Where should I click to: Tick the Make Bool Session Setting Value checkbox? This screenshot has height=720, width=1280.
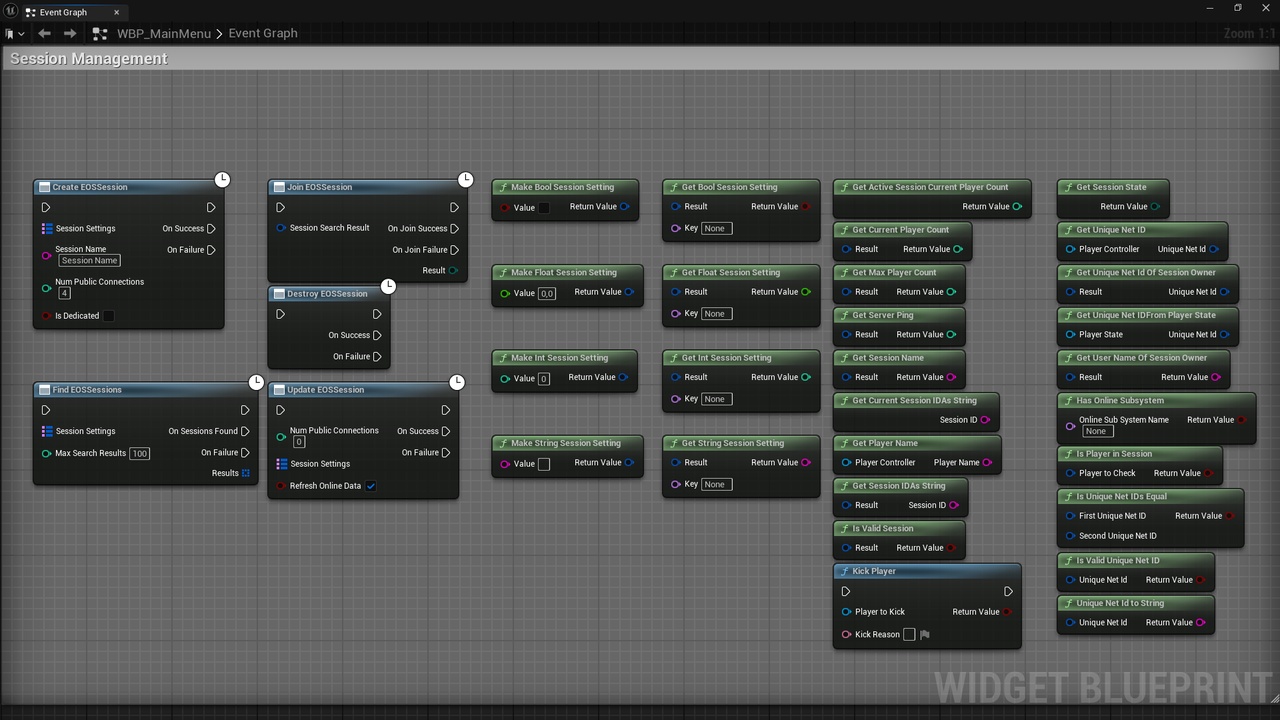coord(544,208)
